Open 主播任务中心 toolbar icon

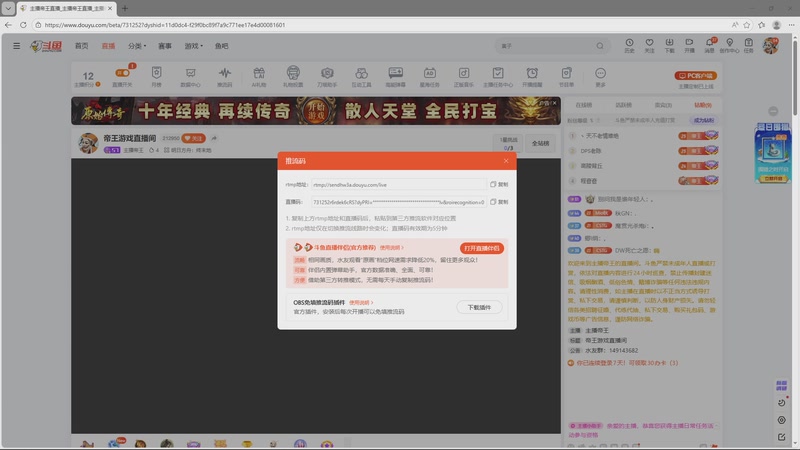pos(498,77)
